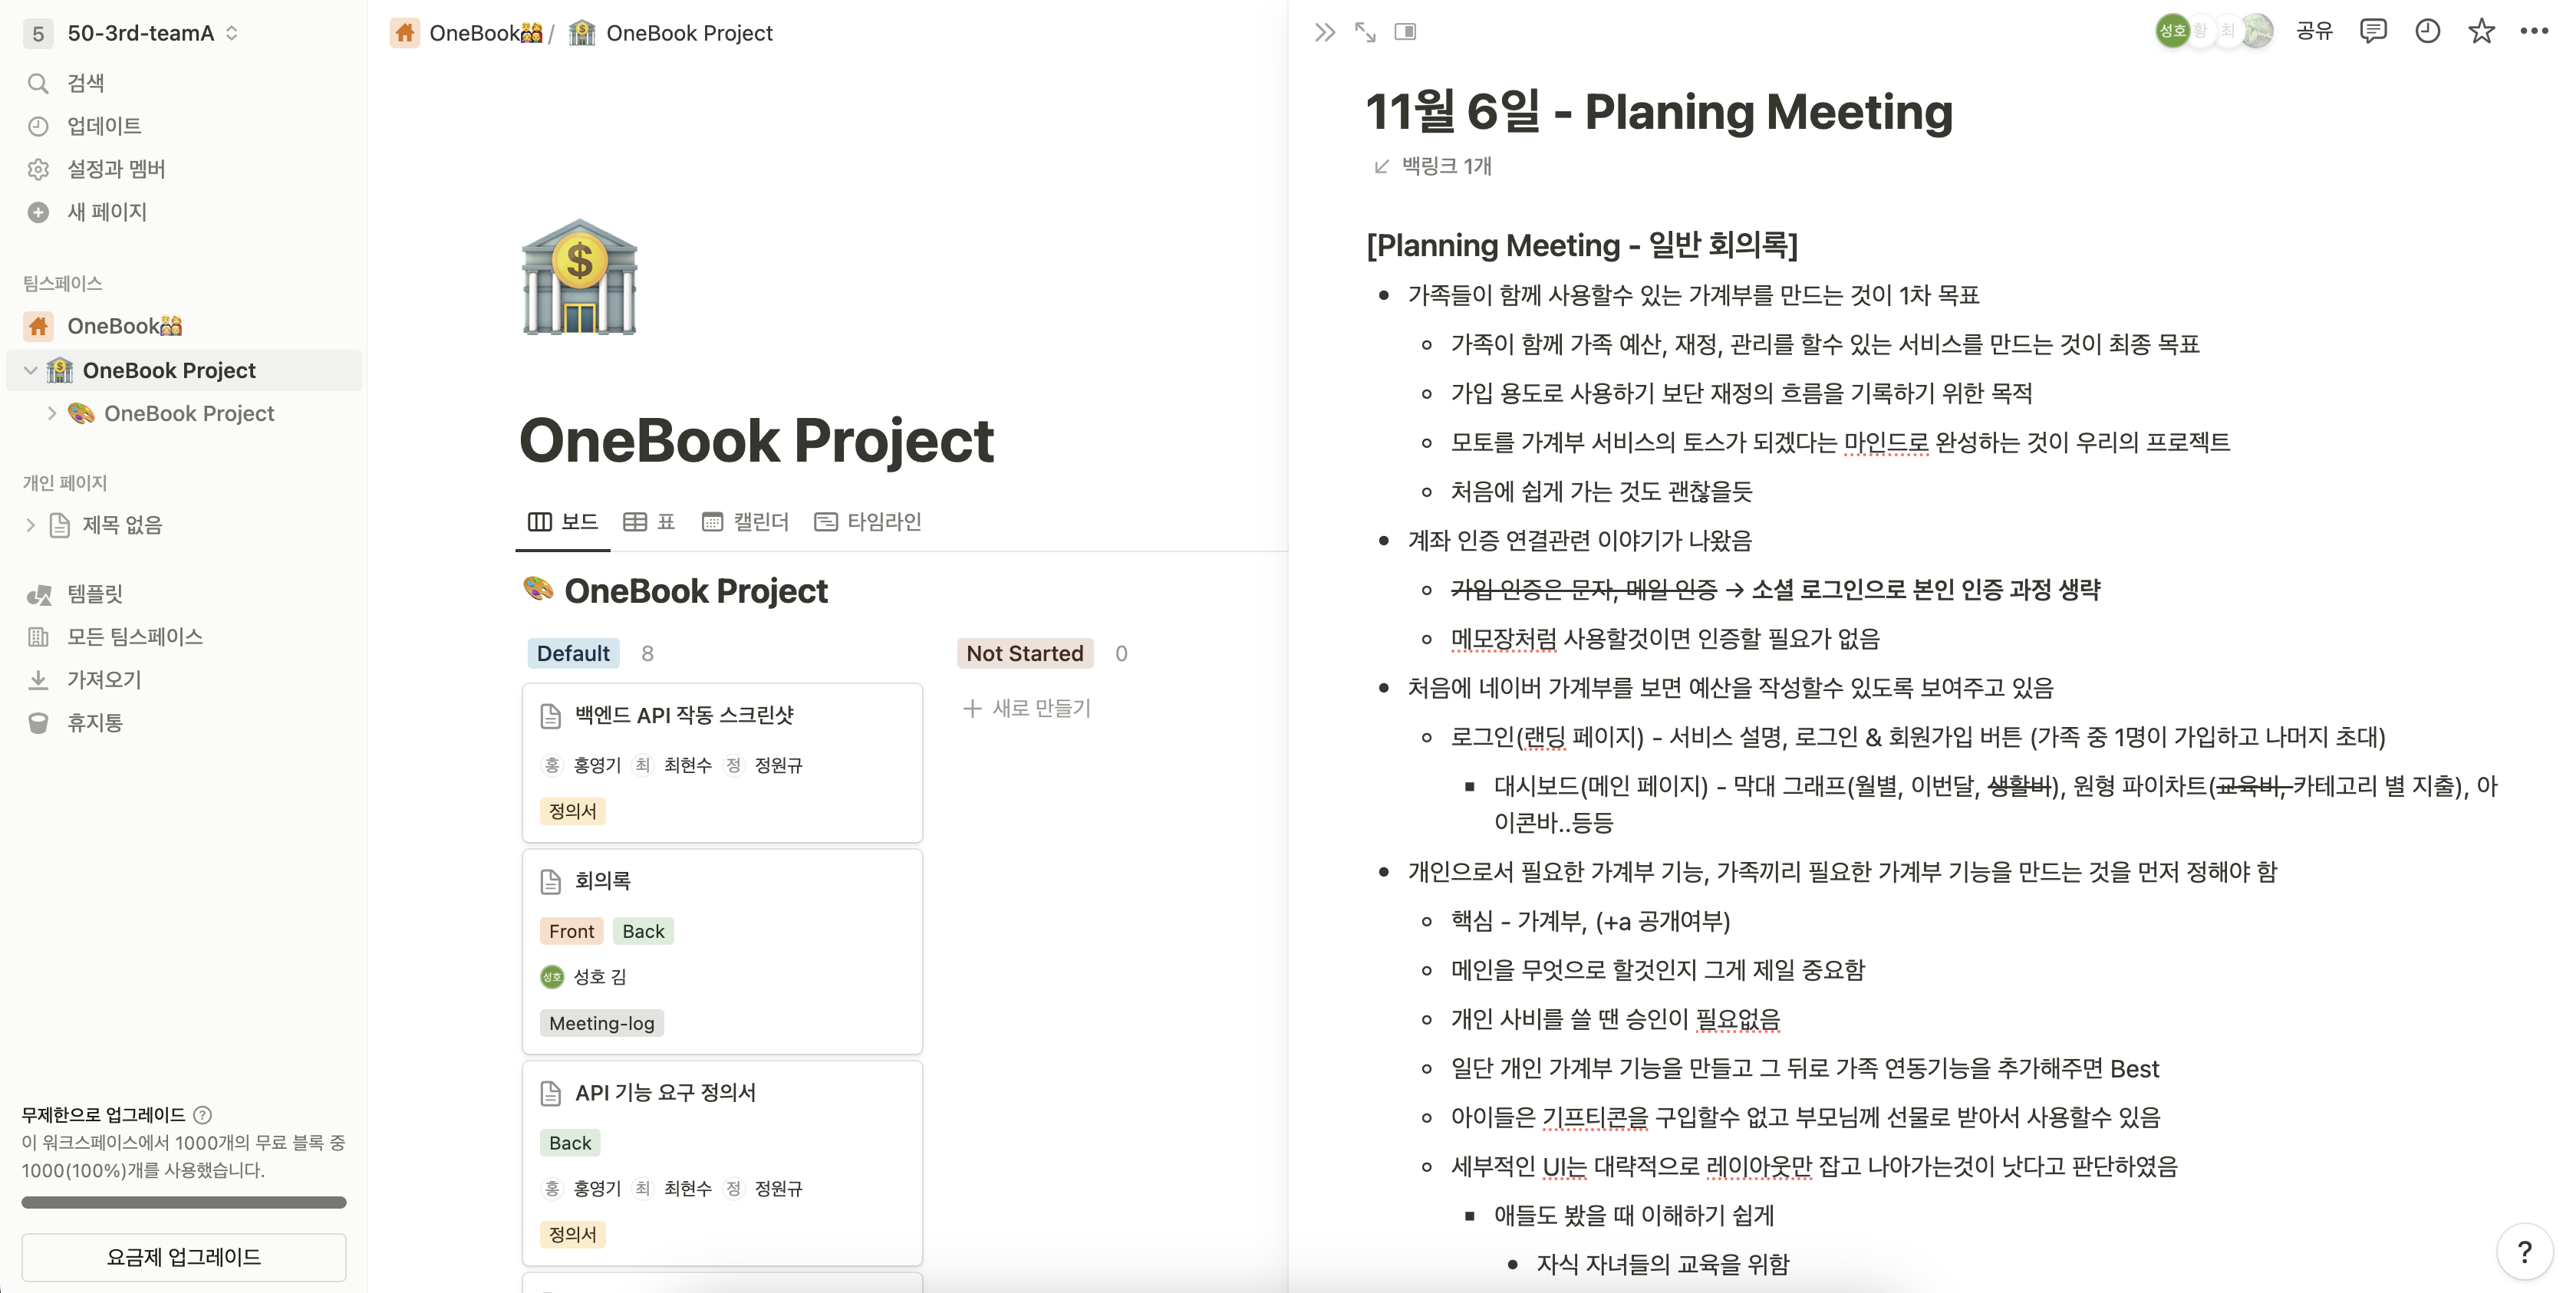This screenshot has height=1293, width=2576.
Task: Expand the 제목 없음 private page
Action: click(30, 525)
